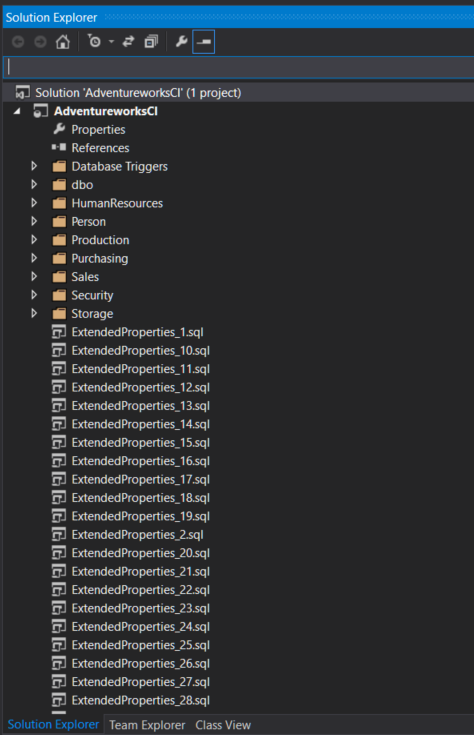Click the Pending Changes Filter clock icon
474x735 pixels.
94,42
